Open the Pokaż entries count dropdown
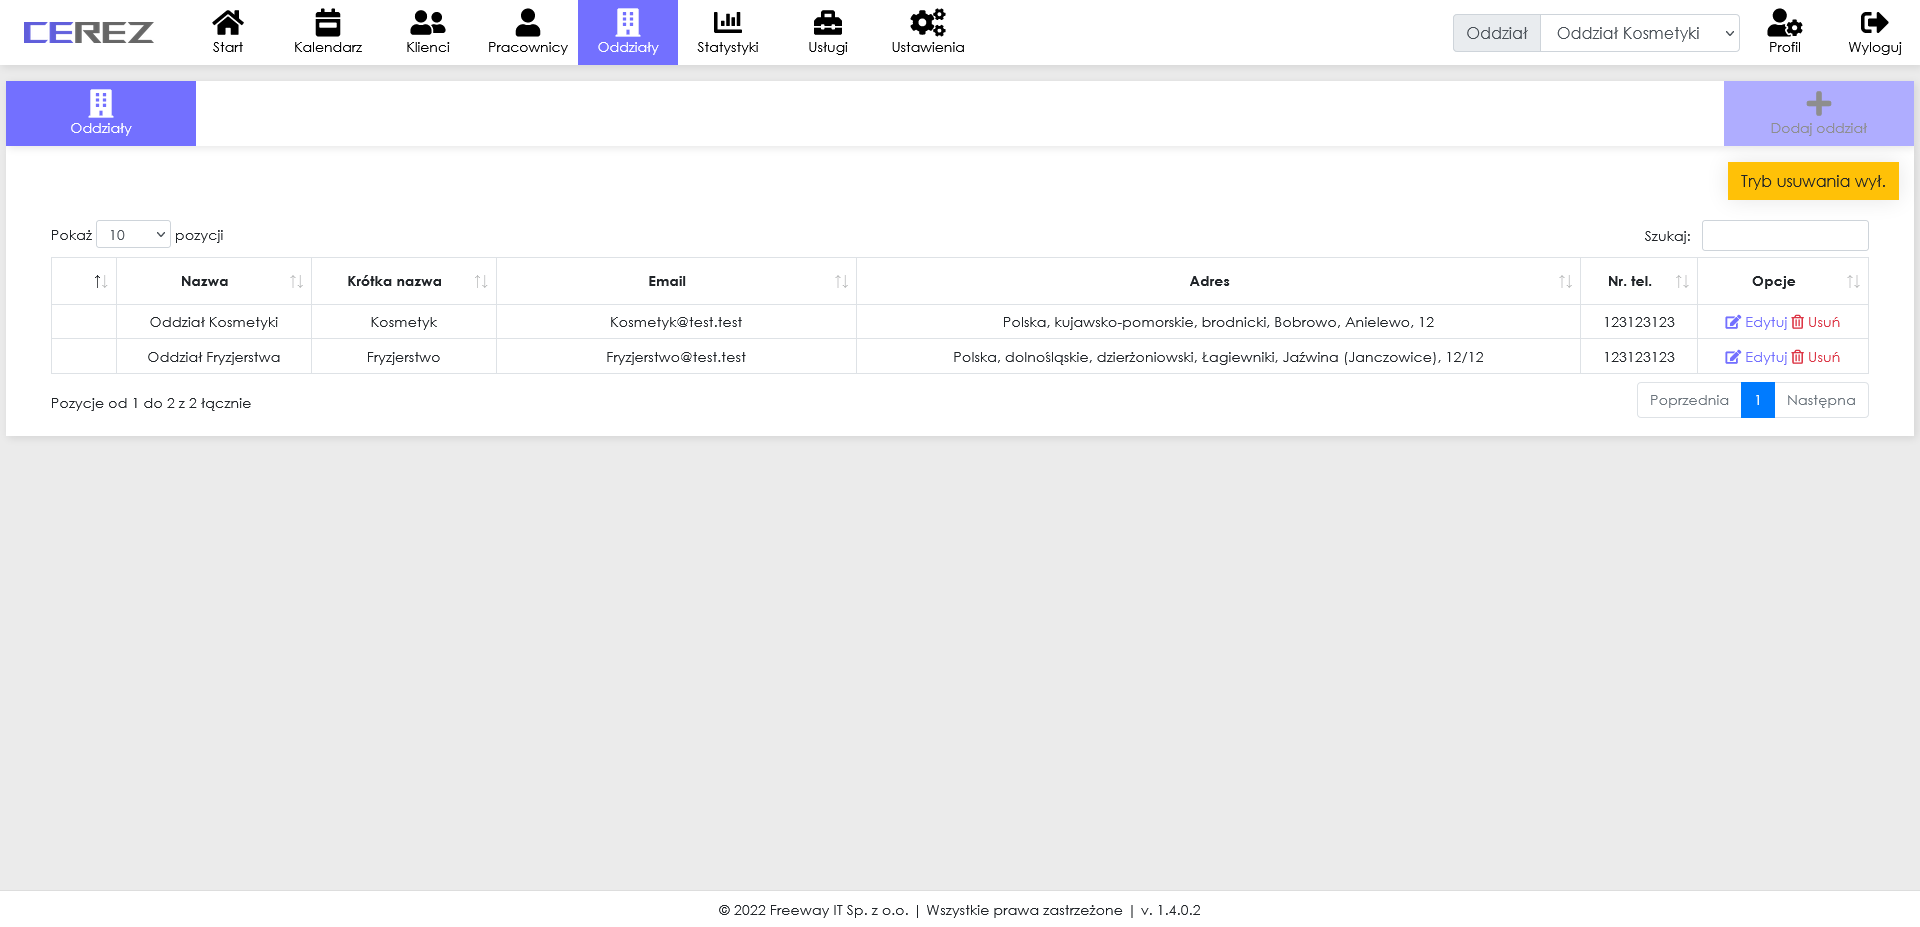The height and width of the screenshot is (927, 1920). [x=134, y=235]
